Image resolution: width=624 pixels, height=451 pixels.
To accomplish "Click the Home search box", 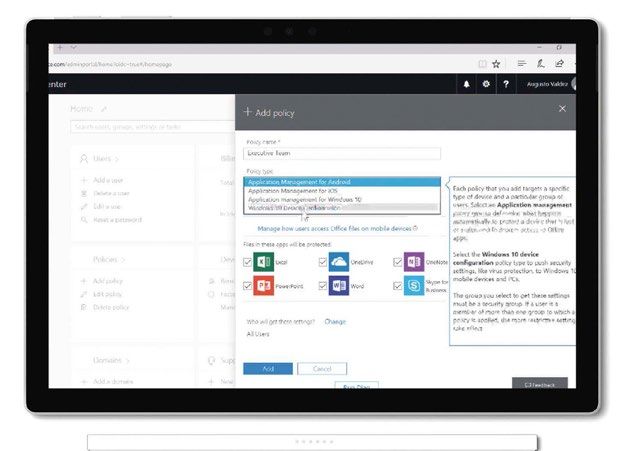I will point(152,127).
